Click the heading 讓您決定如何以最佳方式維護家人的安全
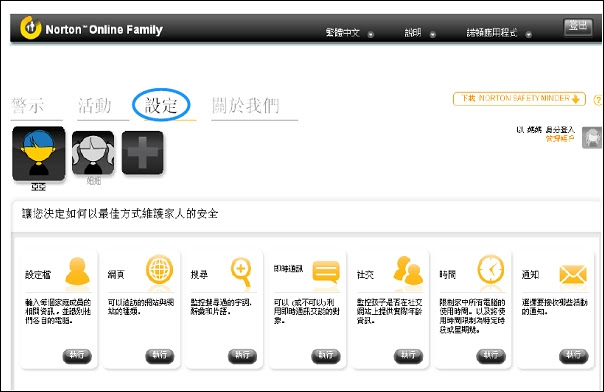 120,214
